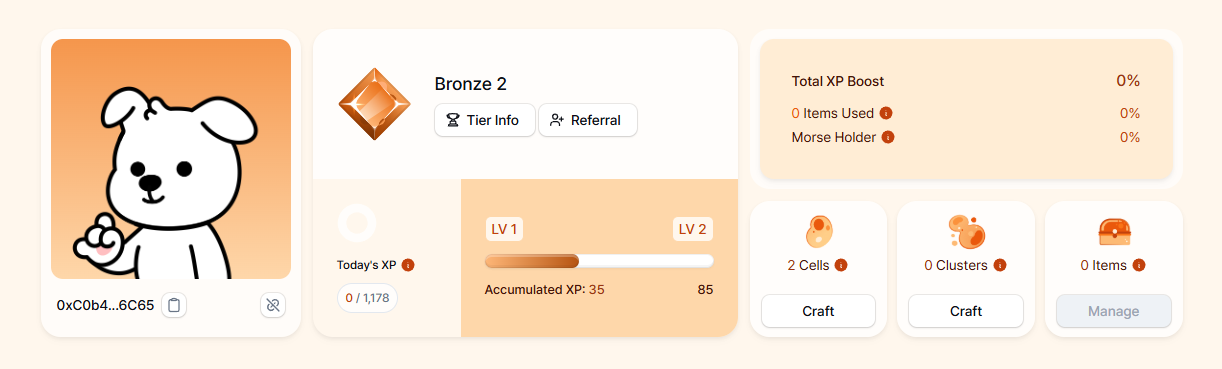This screenshot has height=369, width=1222.
Task: Click info icon beside Morse Holder
Action: [x=888, y=137]
